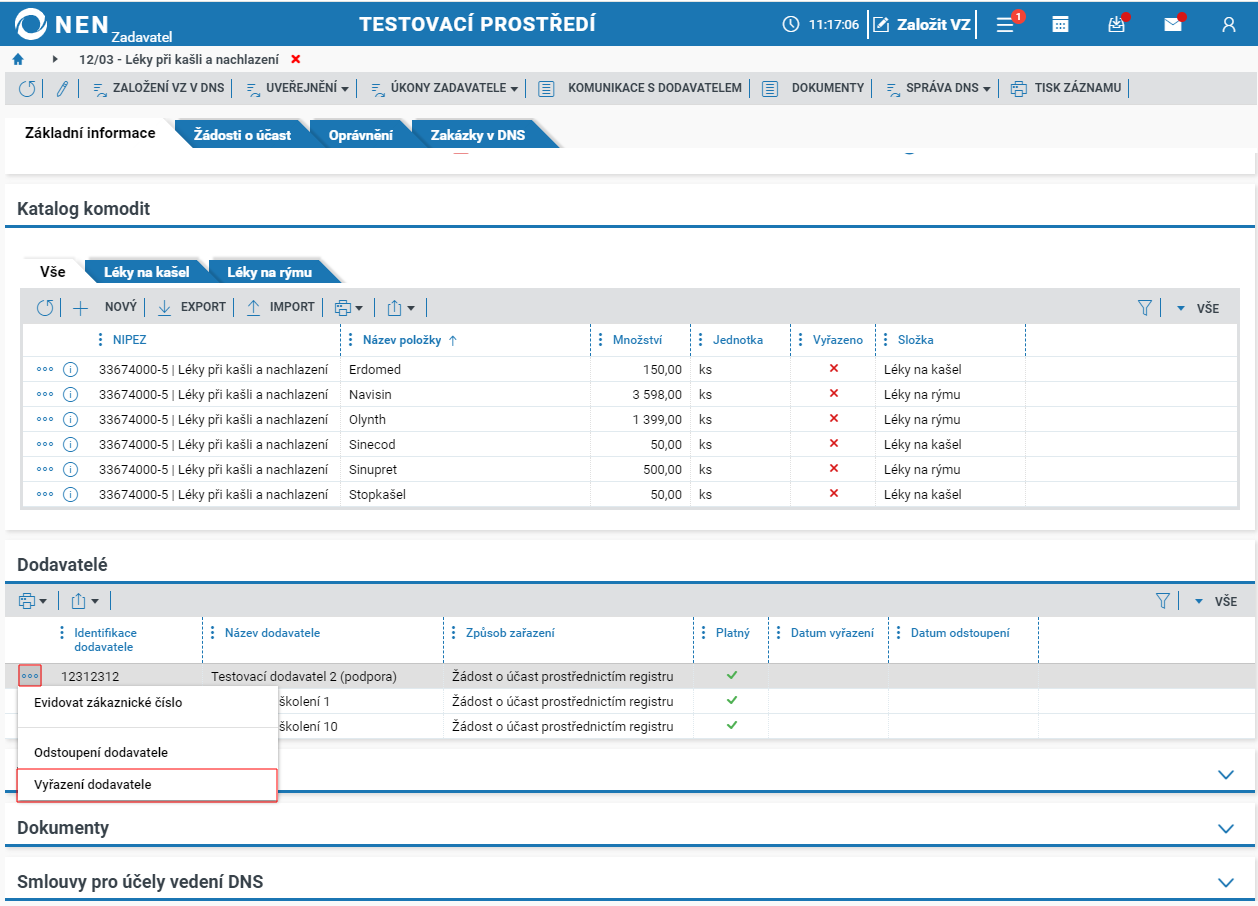The height and width of the screenshot is (906, 1258).
Task: Open the share dropdown in Dodavatelé toolbar
Action: (x=85, y=601)
